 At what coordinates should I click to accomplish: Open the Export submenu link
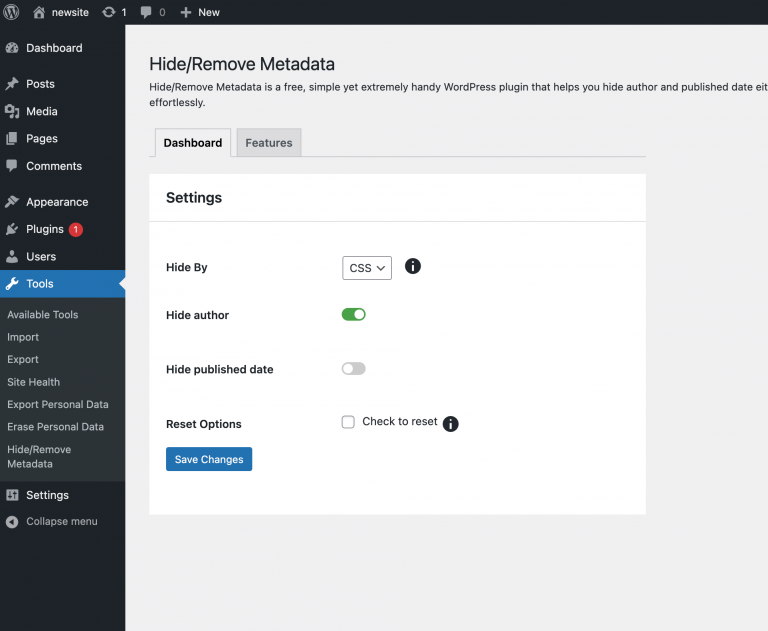[x=23, y=359]
